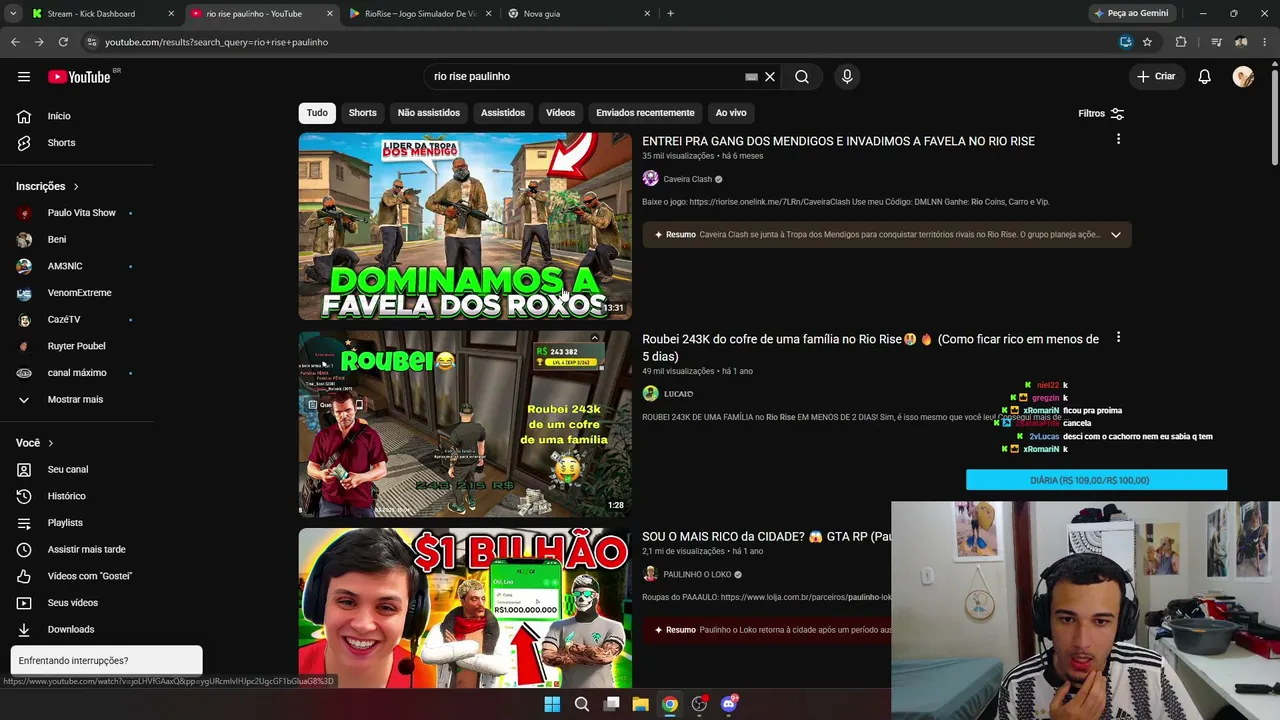Open more options for the Roubei 243K video
This screenshot has width=1280, height=720.
[1118, 338]
